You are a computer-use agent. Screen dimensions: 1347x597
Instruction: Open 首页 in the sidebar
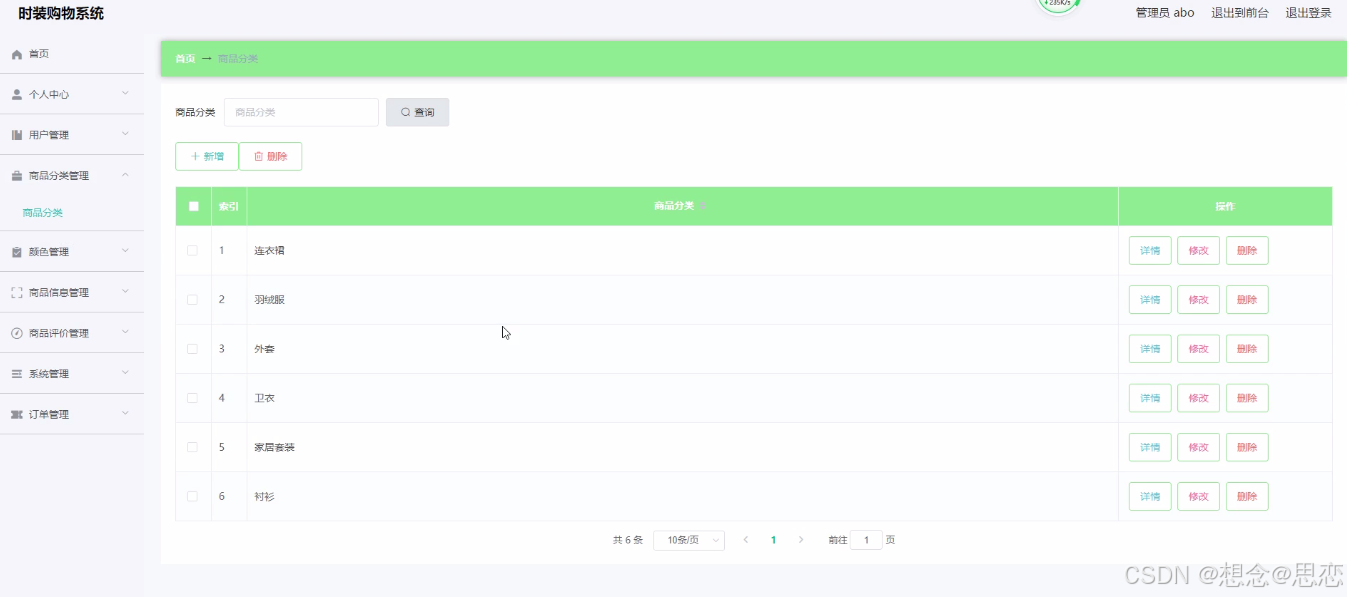(x=72, y=54)
